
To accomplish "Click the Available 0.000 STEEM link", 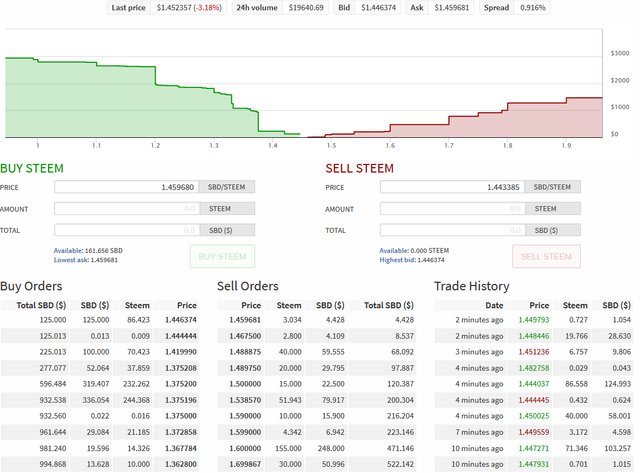I will (x=414, y=251).
